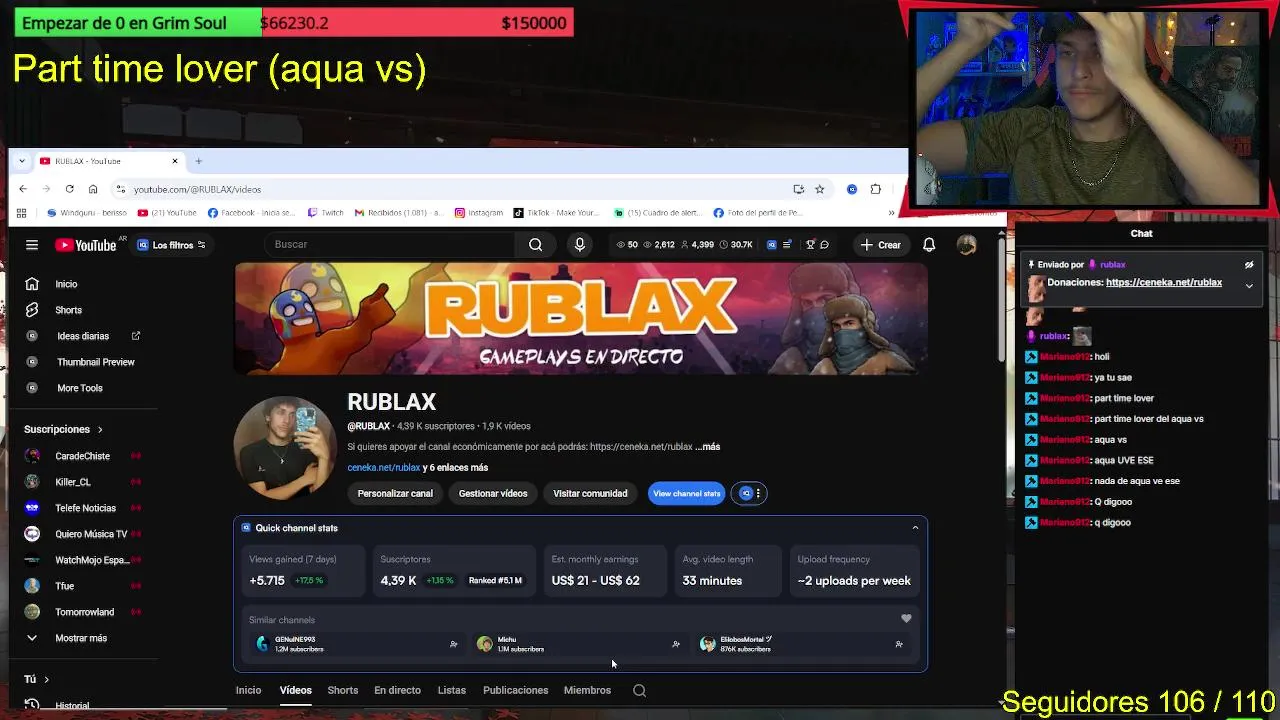This screenshot has width=1280, height=720.
Task: Click browser back arrow
Action: click(x=23, y=189)
